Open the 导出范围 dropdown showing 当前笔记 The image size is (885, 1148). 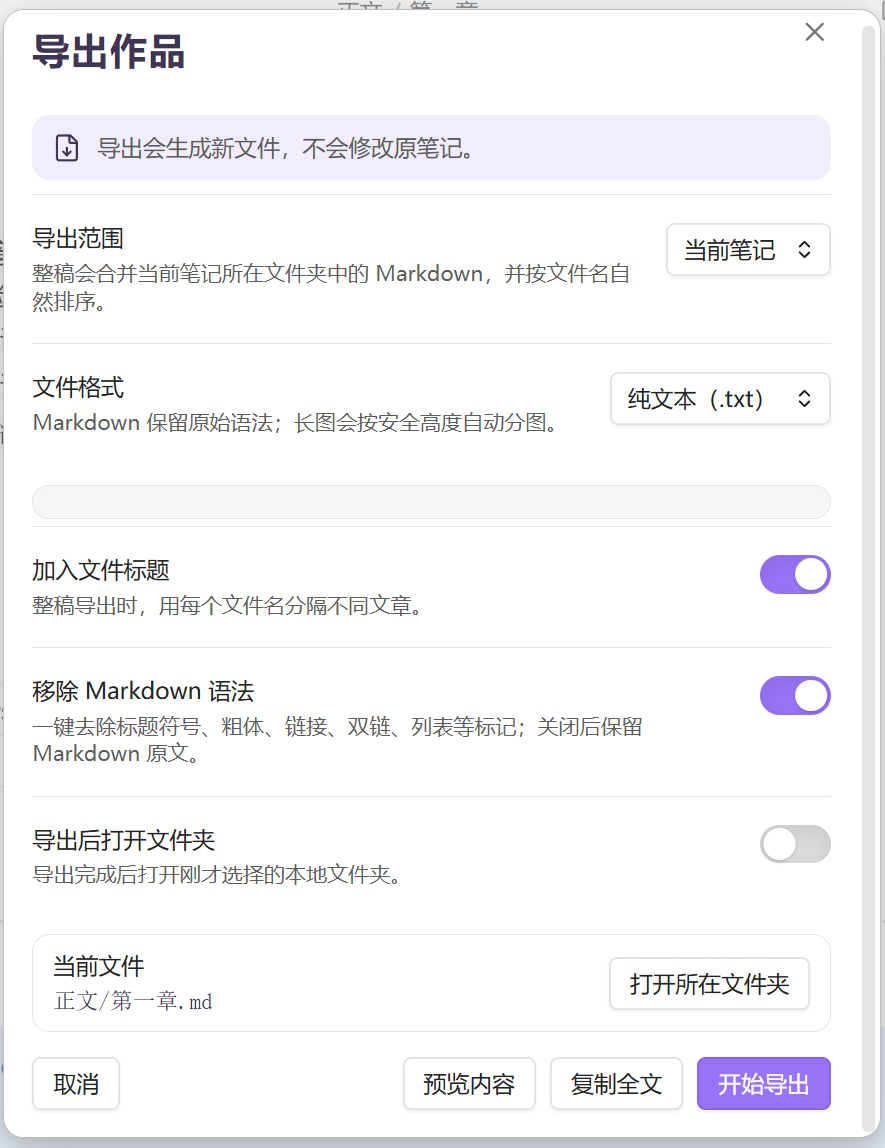[x=747, y=250]
